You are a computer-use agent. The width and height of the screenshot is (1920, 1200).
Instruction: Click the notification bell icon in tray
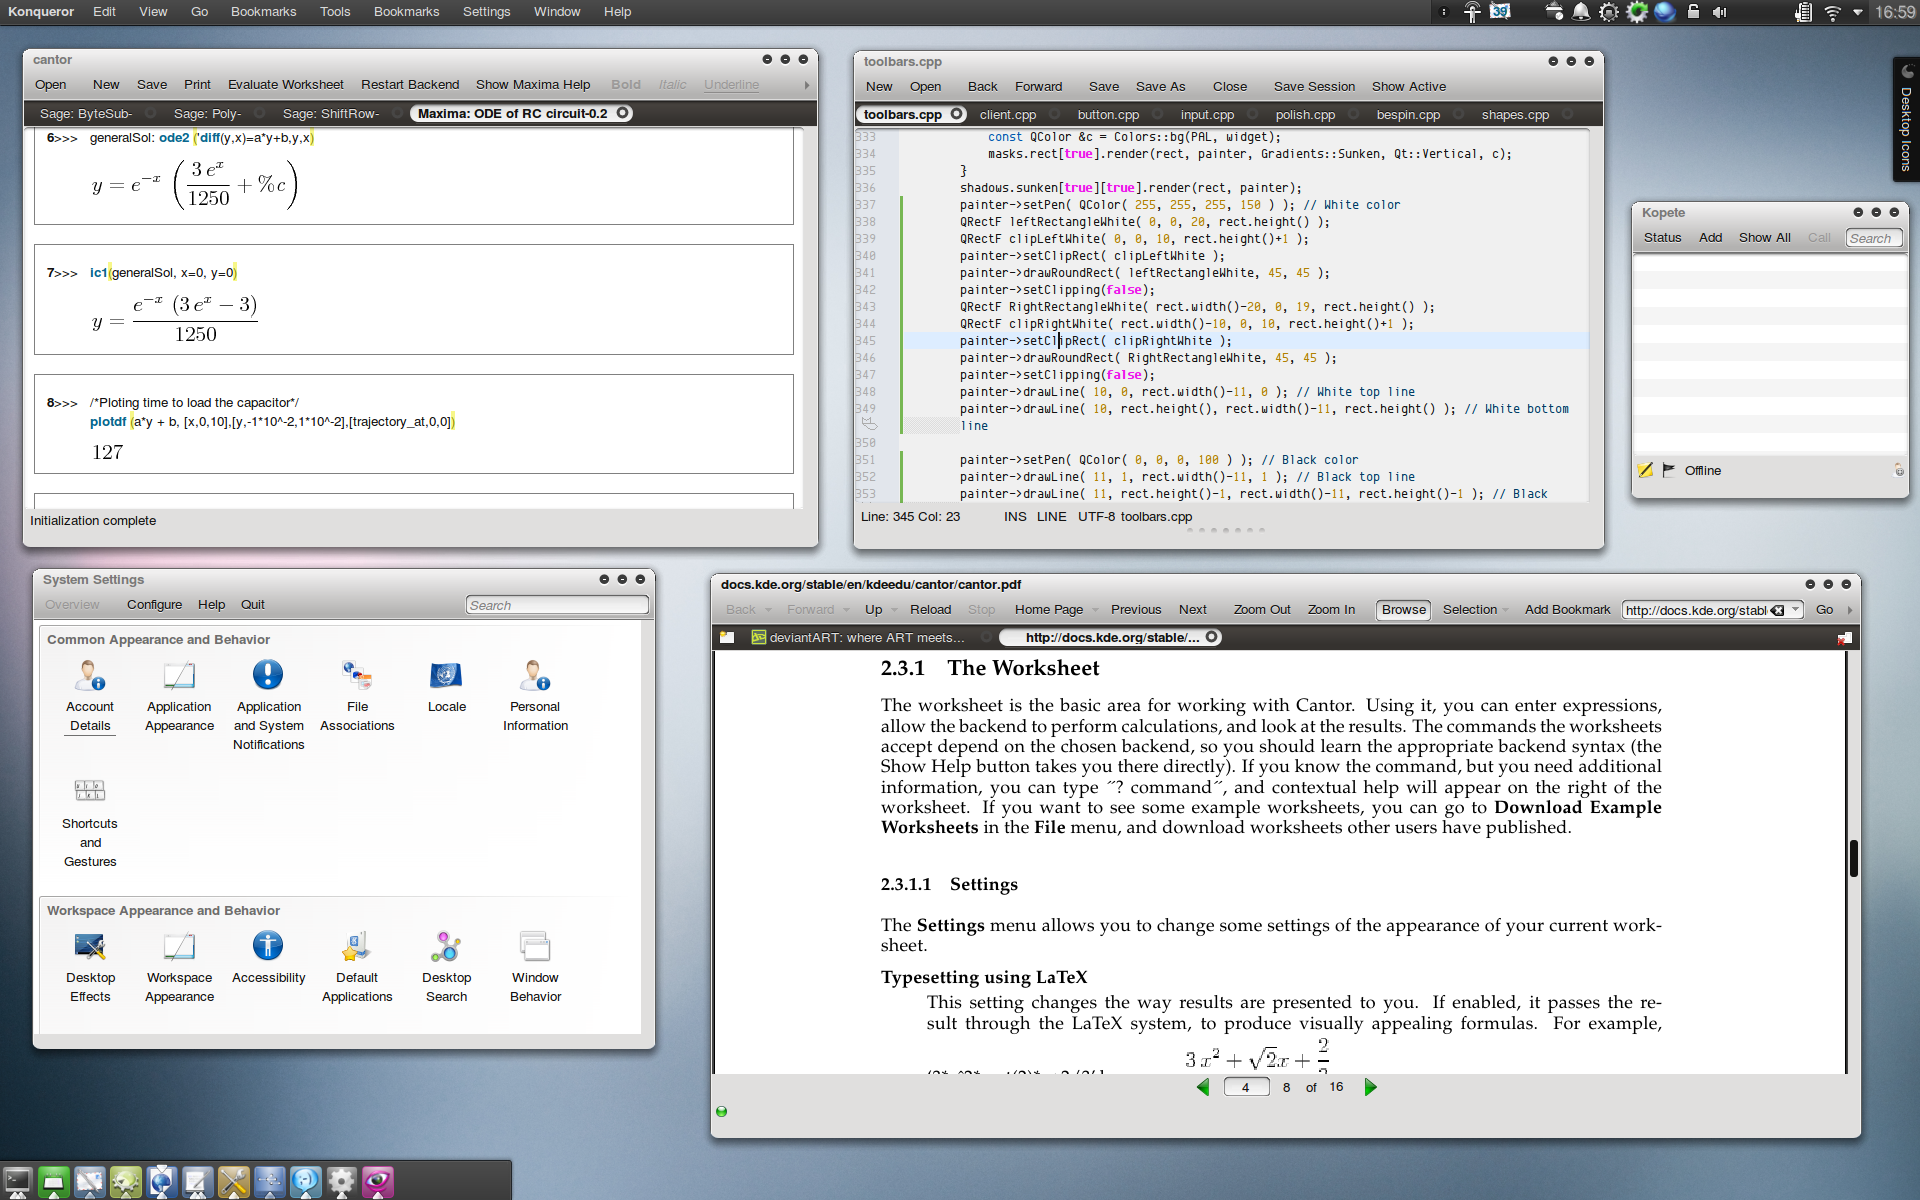click(1581, 12)
